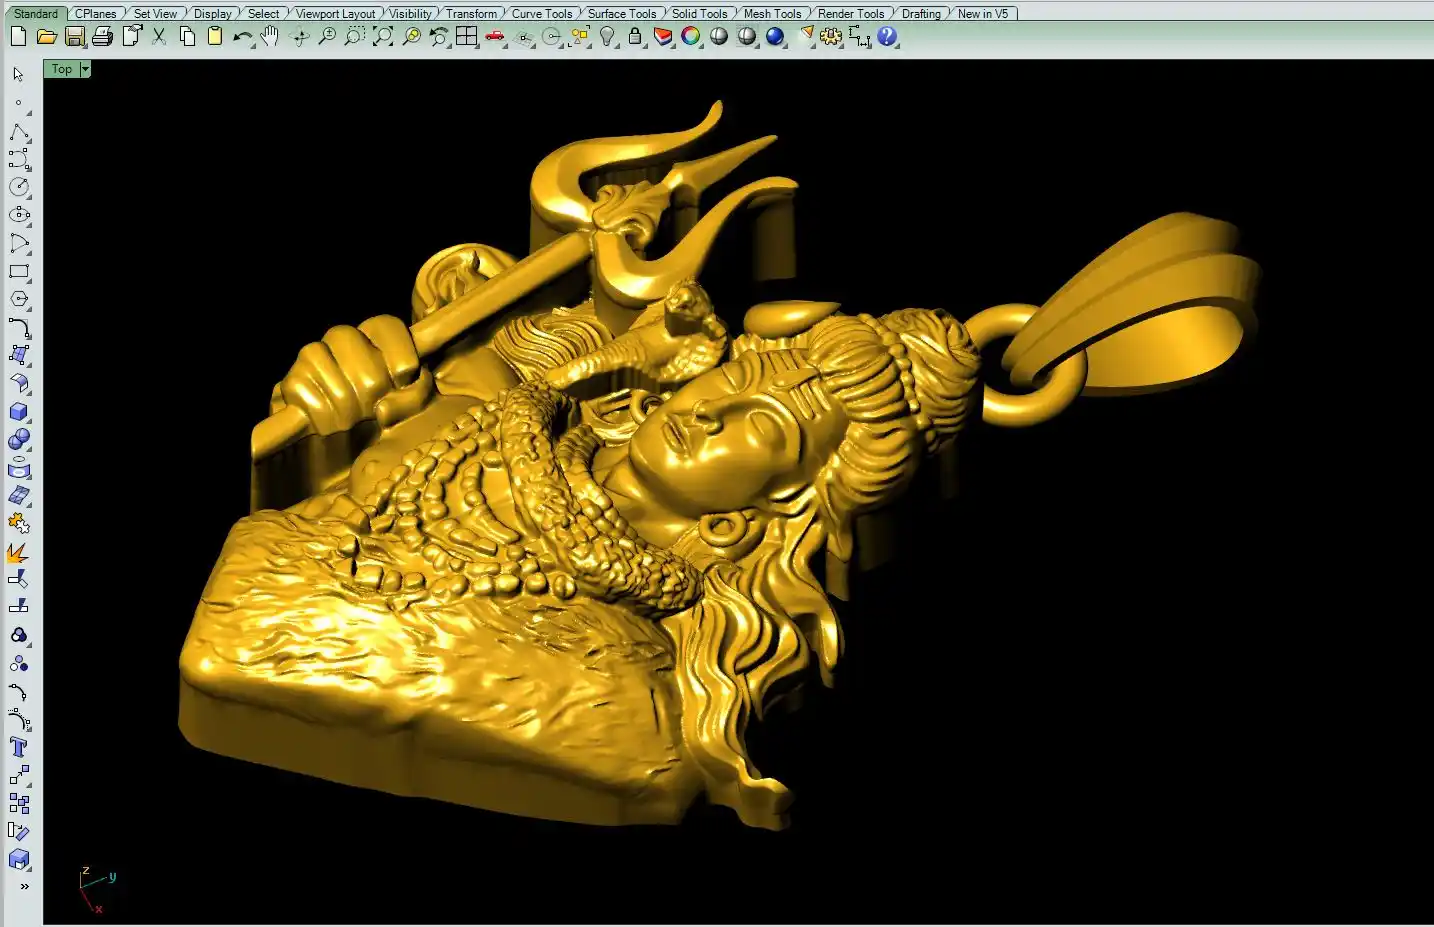Toggle the shaded viewport sphere icon
Image resolution: width=1434 pixels, height=927 pixels.
(719, 37)
